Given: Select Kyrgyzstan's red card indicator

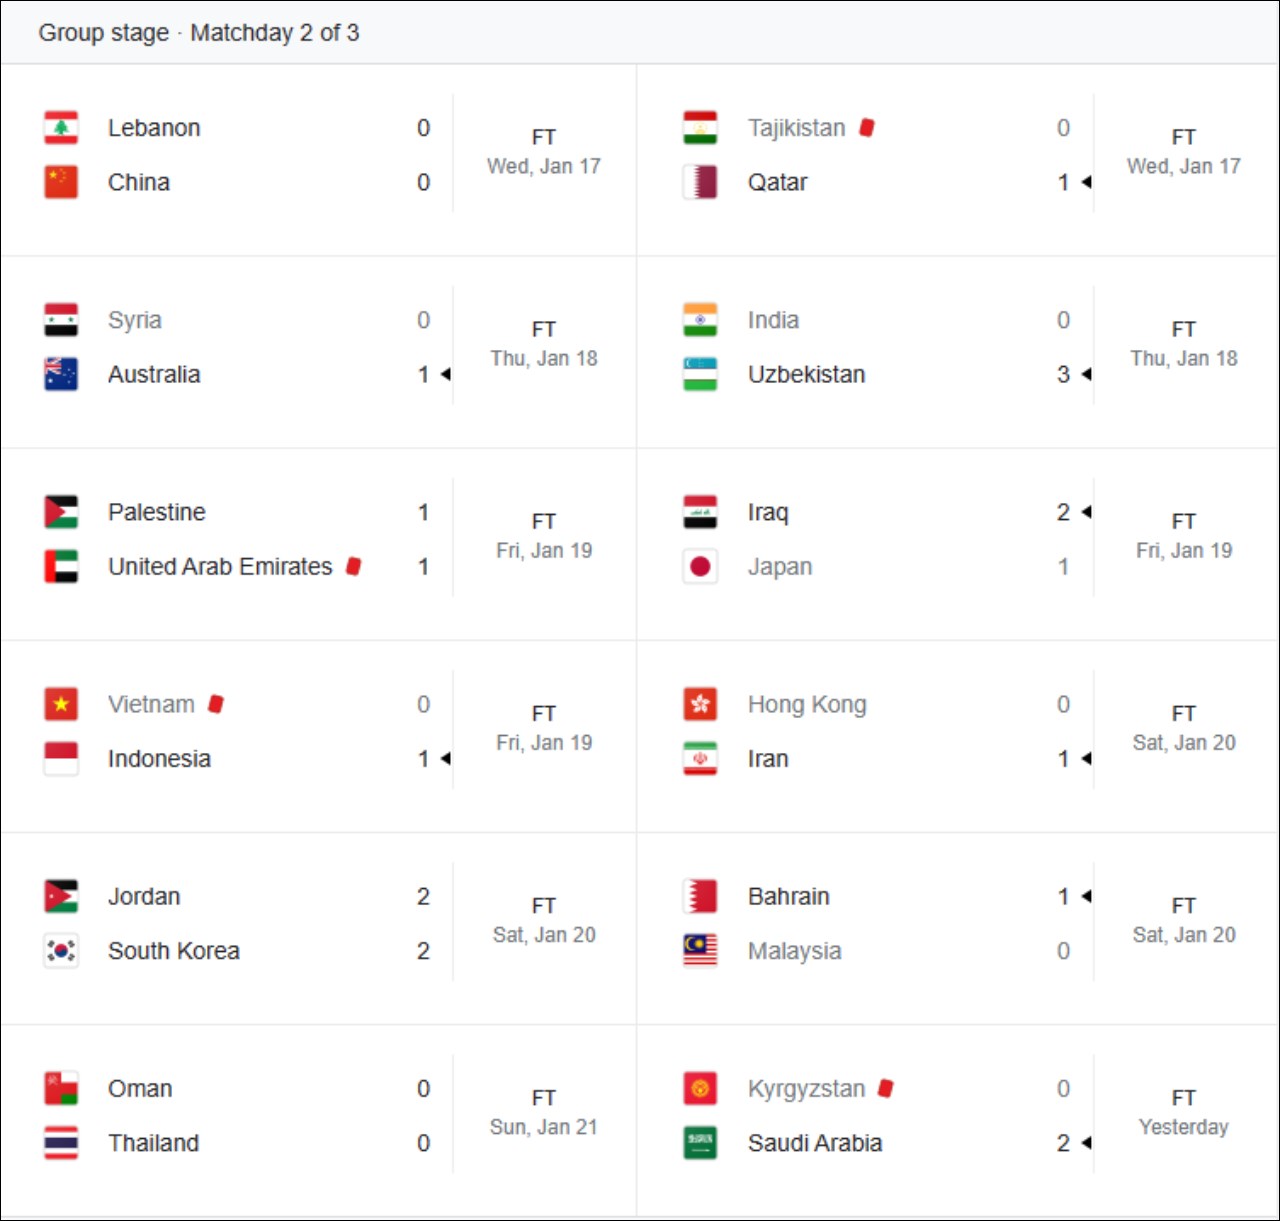Looking at the screenshot, I should 884,1087.
